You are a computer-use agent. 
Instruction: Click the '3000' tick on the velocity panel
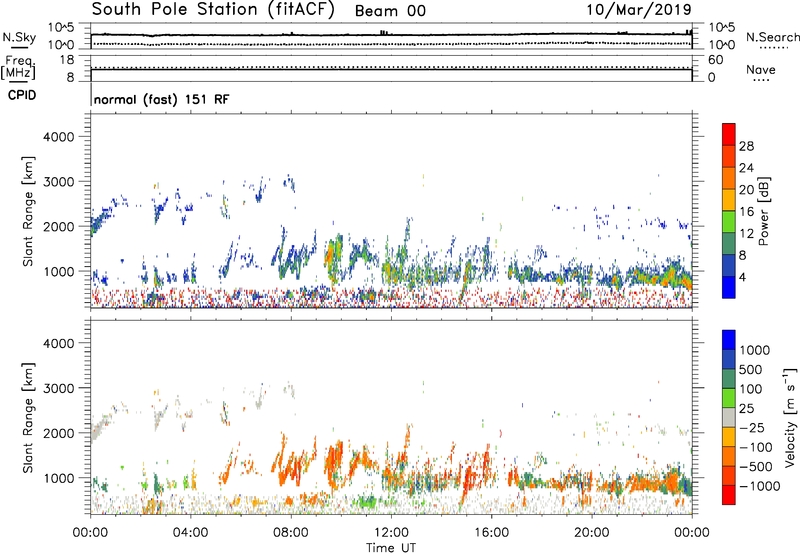pyautogui.click(x=59, y=388)
